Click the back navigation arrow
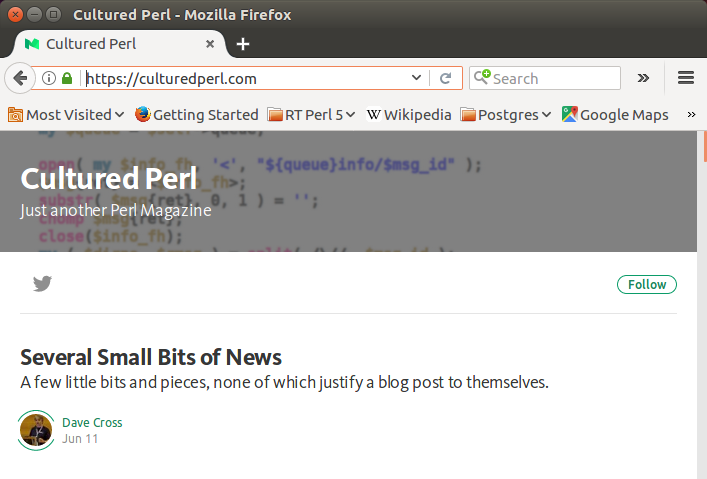Image resolution: width=707 pixels, height=479 pixels. [19, 78]
